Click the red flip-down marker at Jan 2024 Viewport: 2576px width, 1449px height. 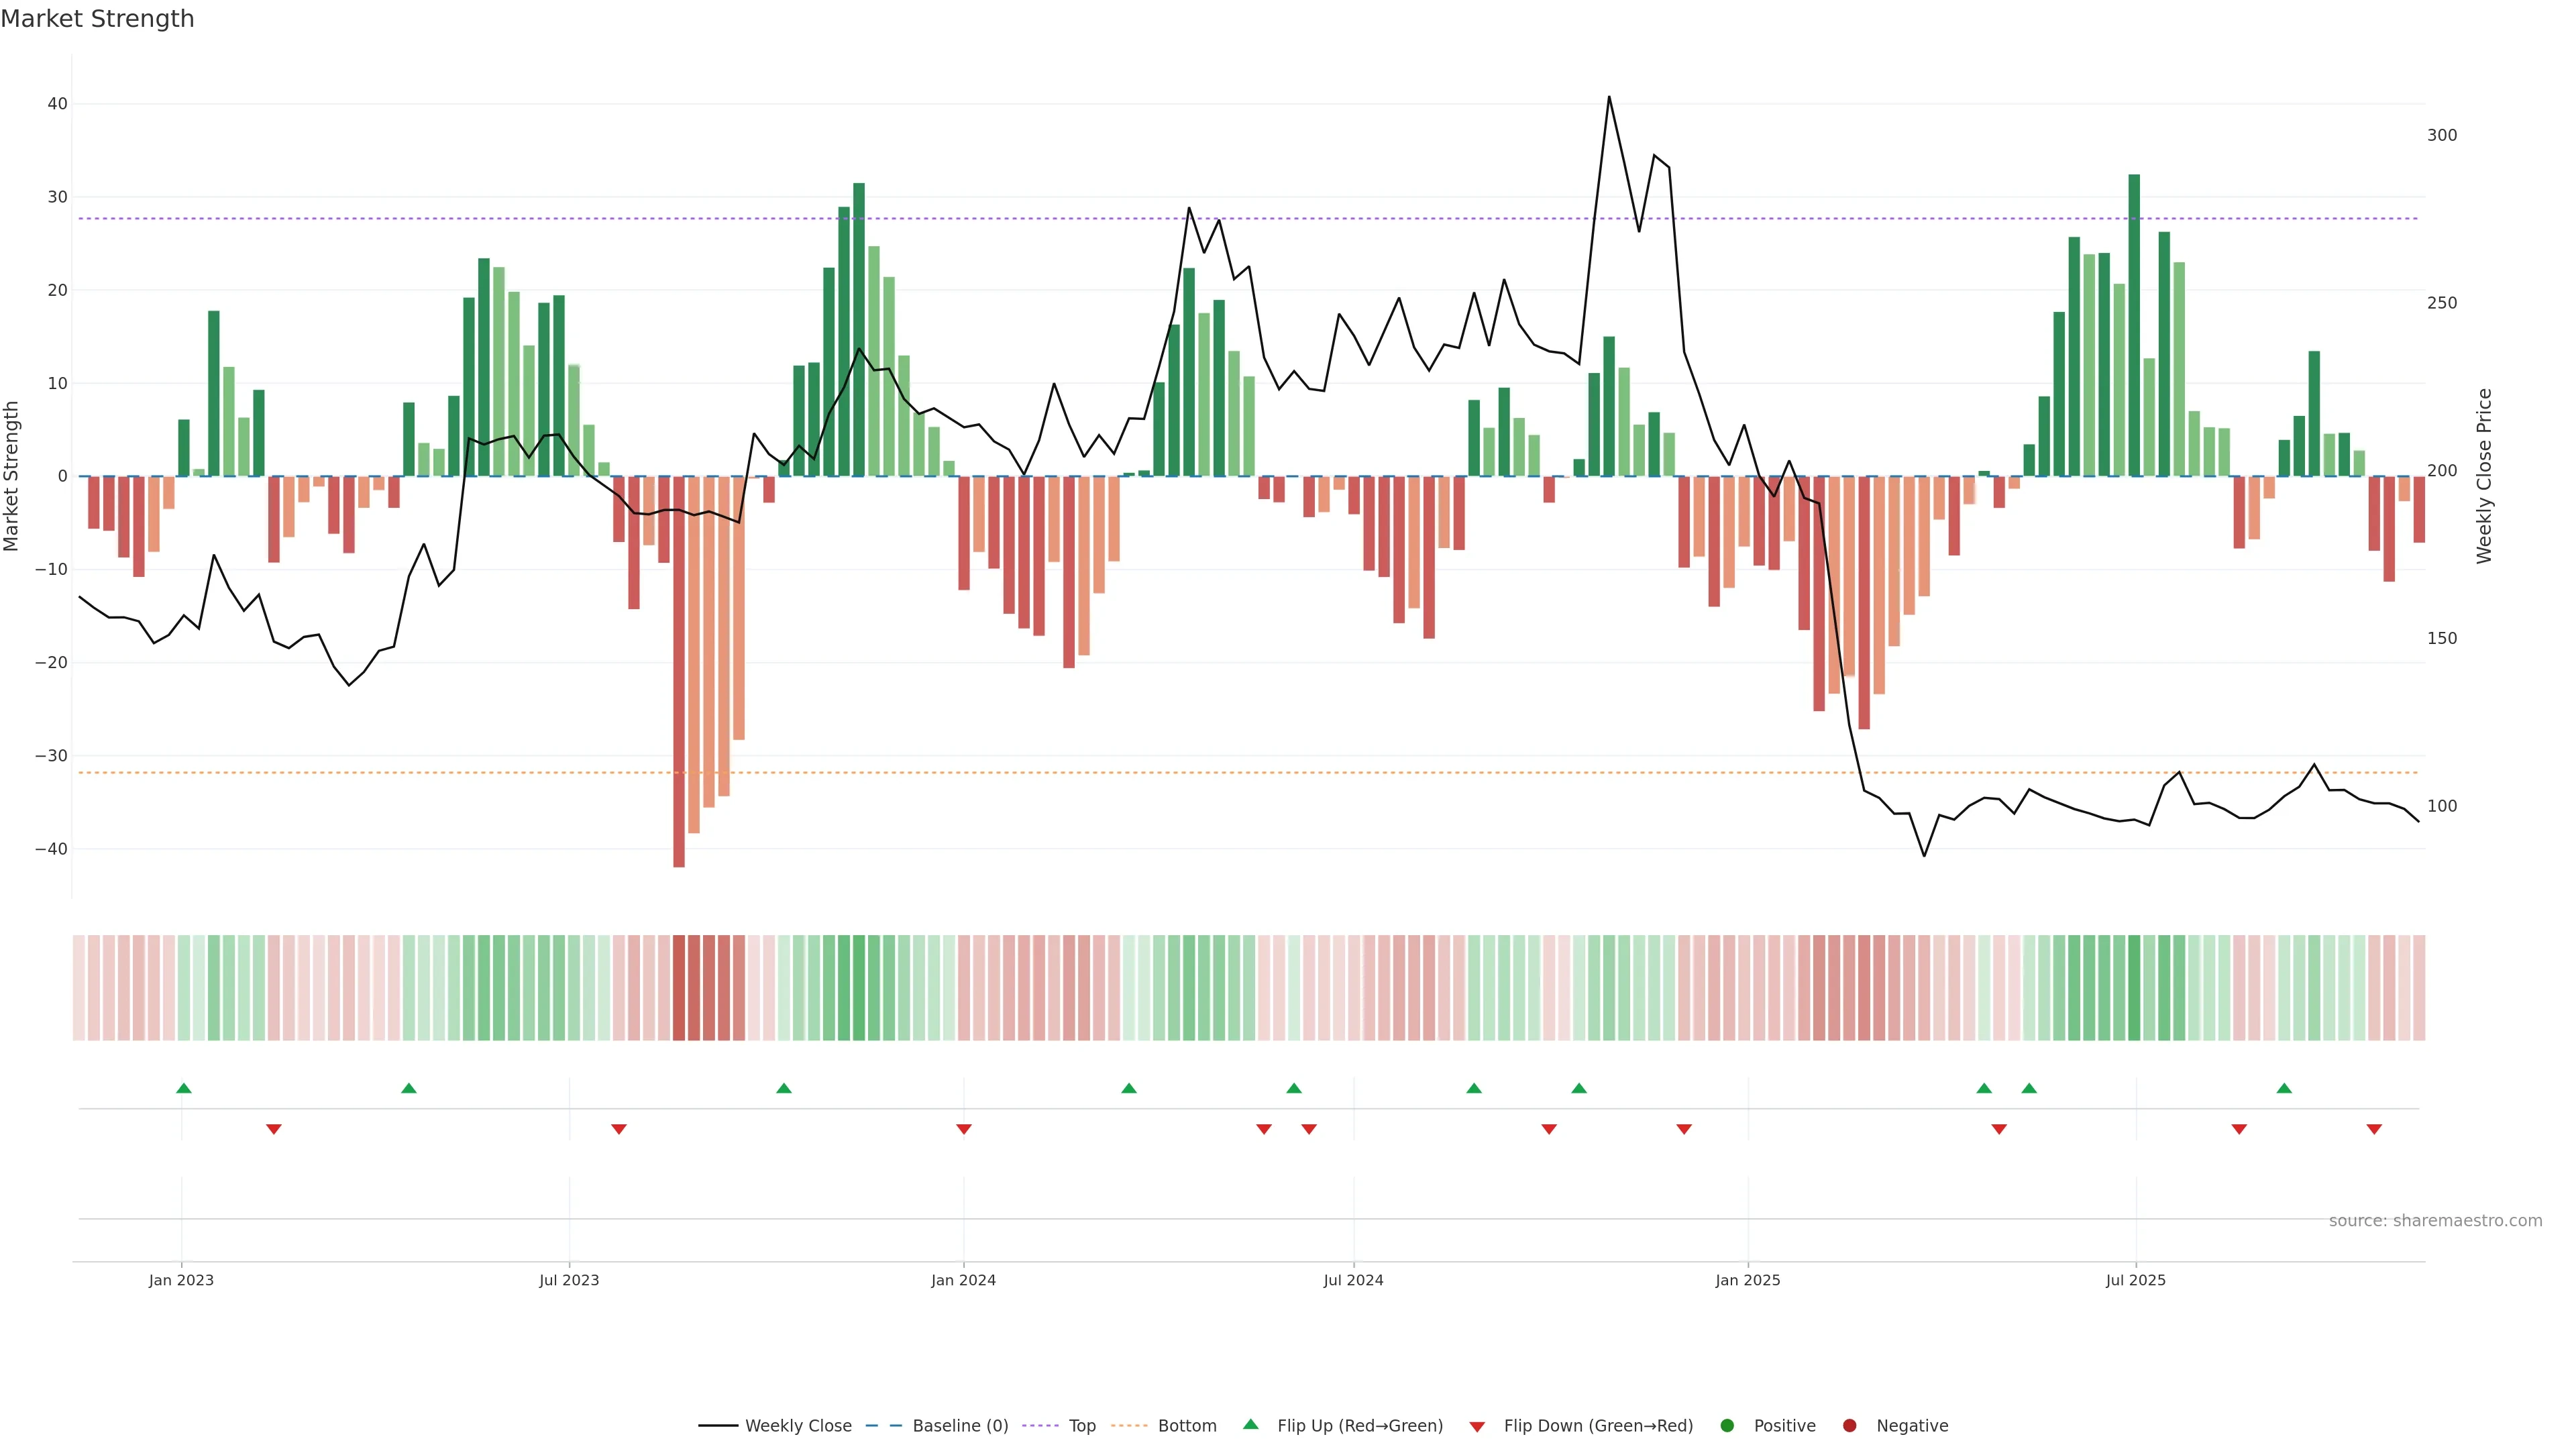point(964,1129)
